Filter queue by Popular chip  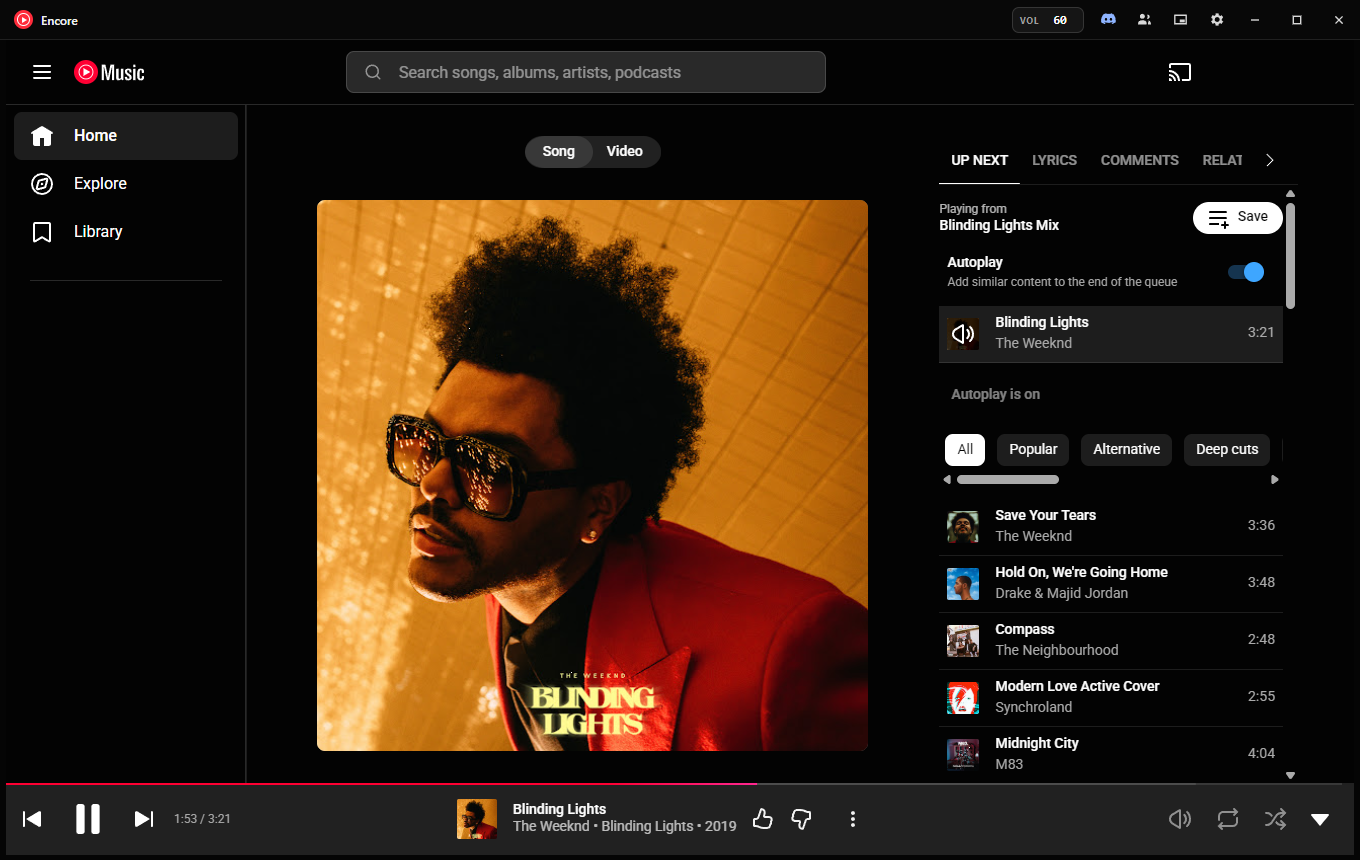click(1033, 449)
